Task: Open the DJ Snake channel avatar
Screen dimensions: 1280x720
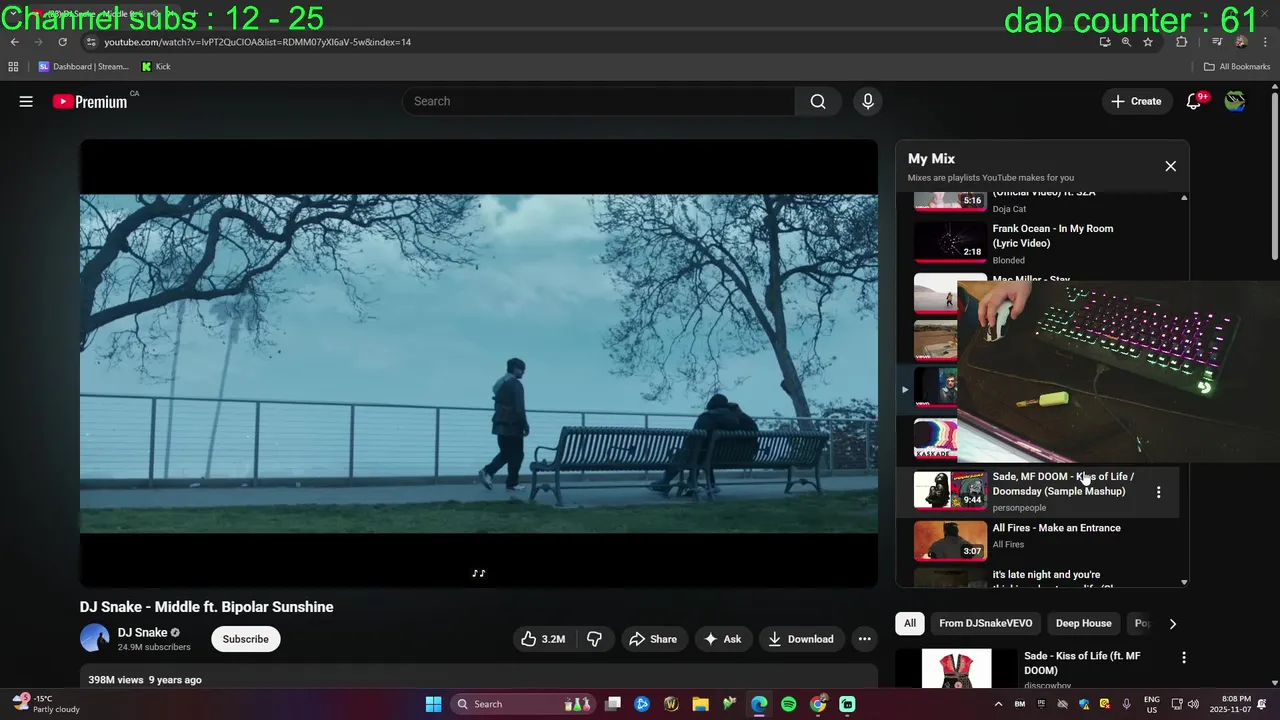Action: [95, 638]
